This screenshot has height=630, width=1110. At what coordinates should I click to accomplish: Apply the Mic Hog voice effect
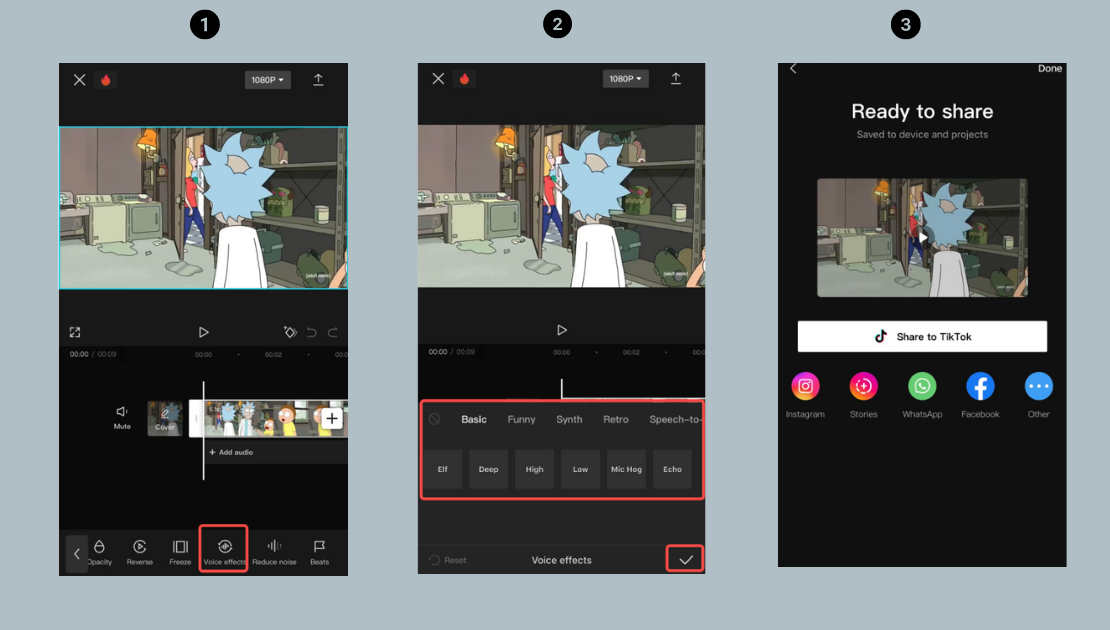[x=626, y=469]
